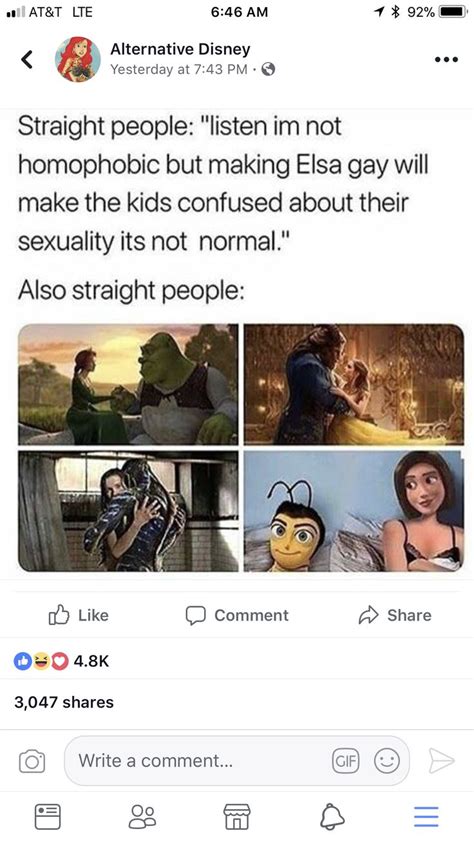View the 4.8K reactions list
The image size is (474, 842).
pyautogui.click(x=61, y=661)
